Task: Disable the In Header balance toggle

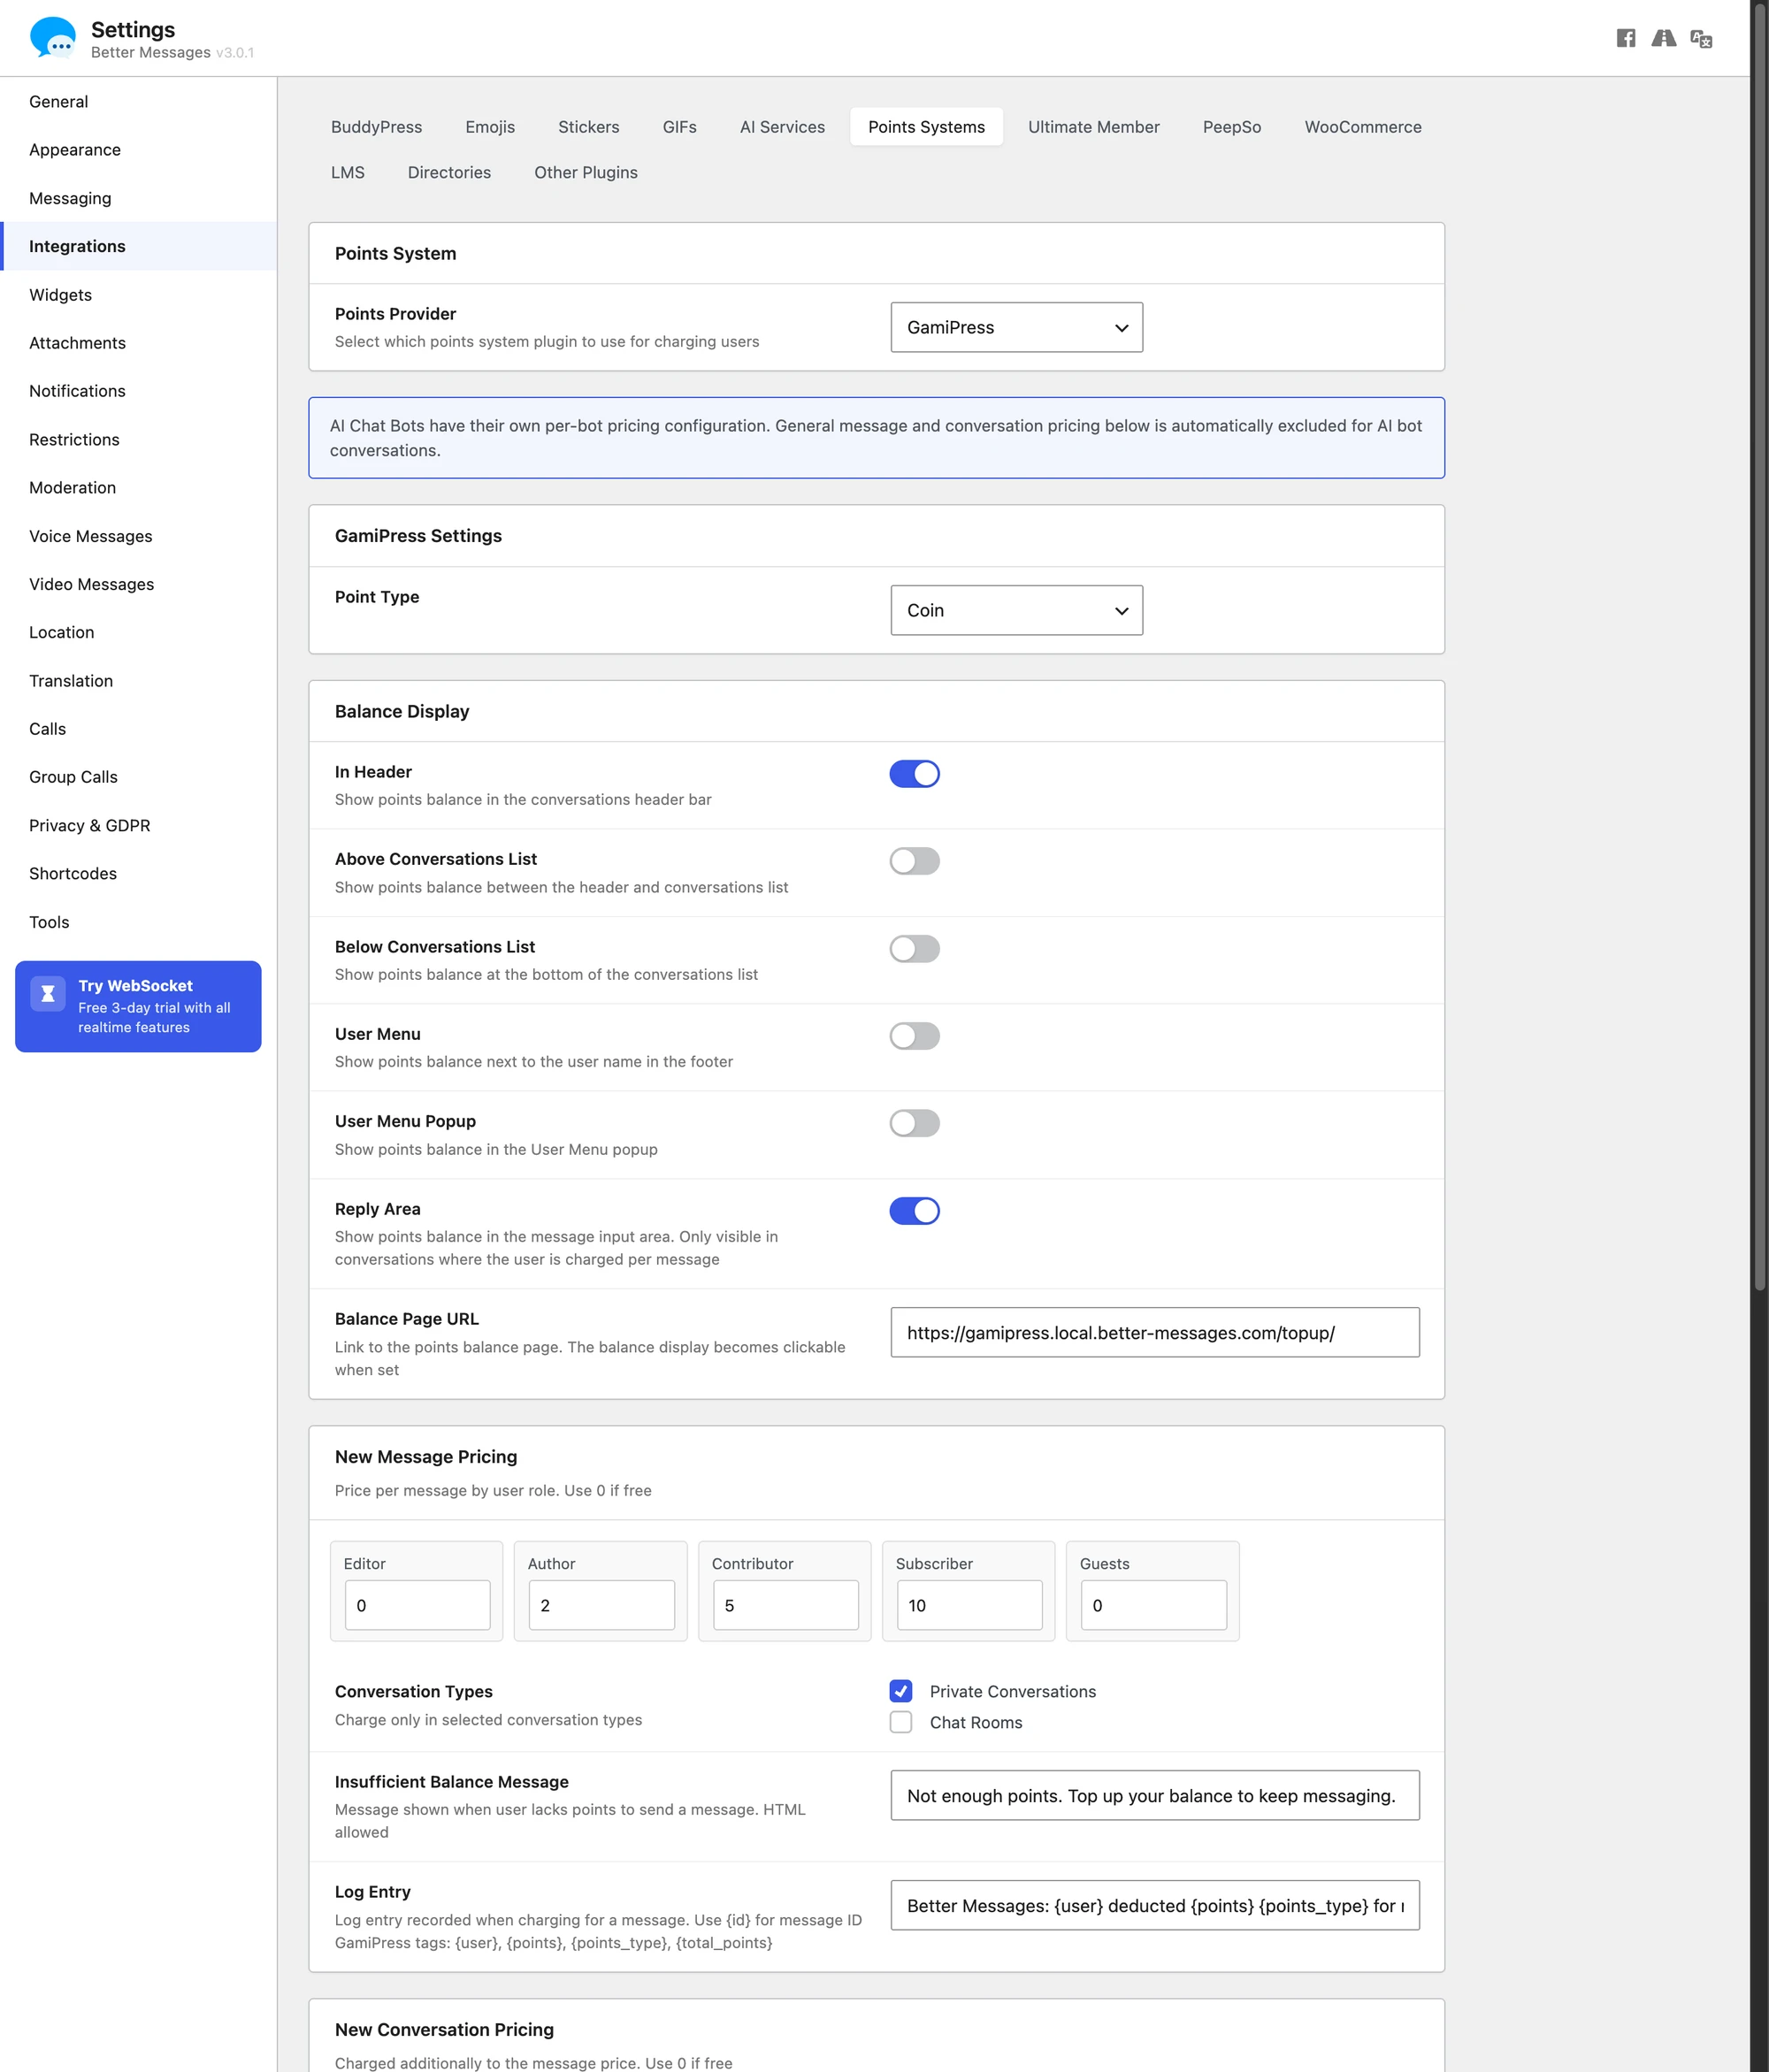Action: [x=914, y=773]
